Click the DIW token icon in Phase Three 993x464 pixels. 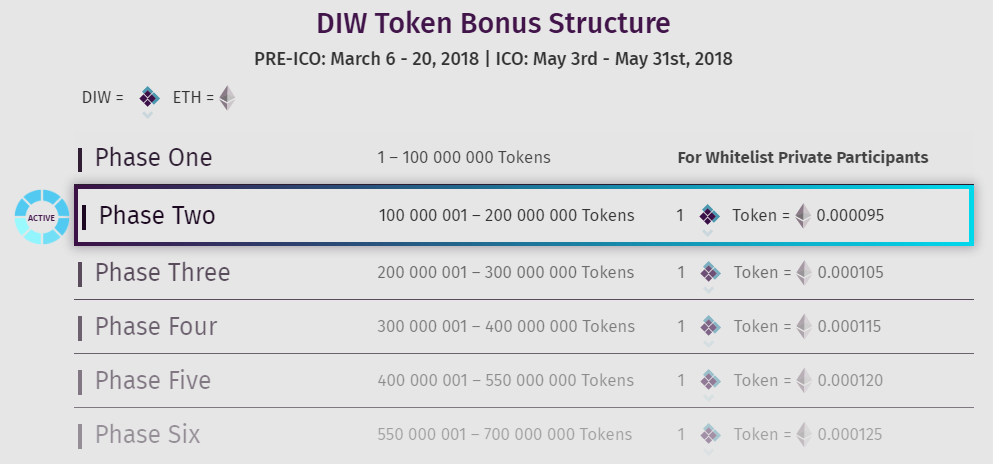(709, 272)
